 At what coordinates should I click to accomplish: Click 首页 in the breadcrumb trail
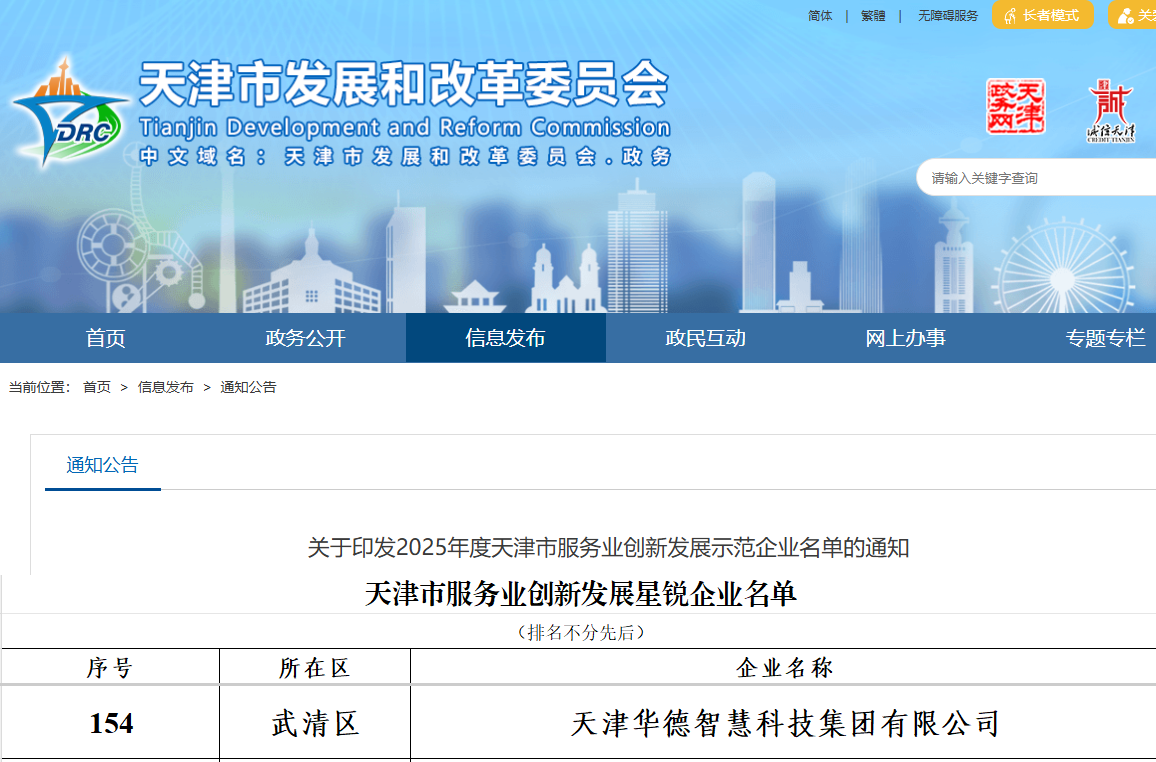click(97, 388)
